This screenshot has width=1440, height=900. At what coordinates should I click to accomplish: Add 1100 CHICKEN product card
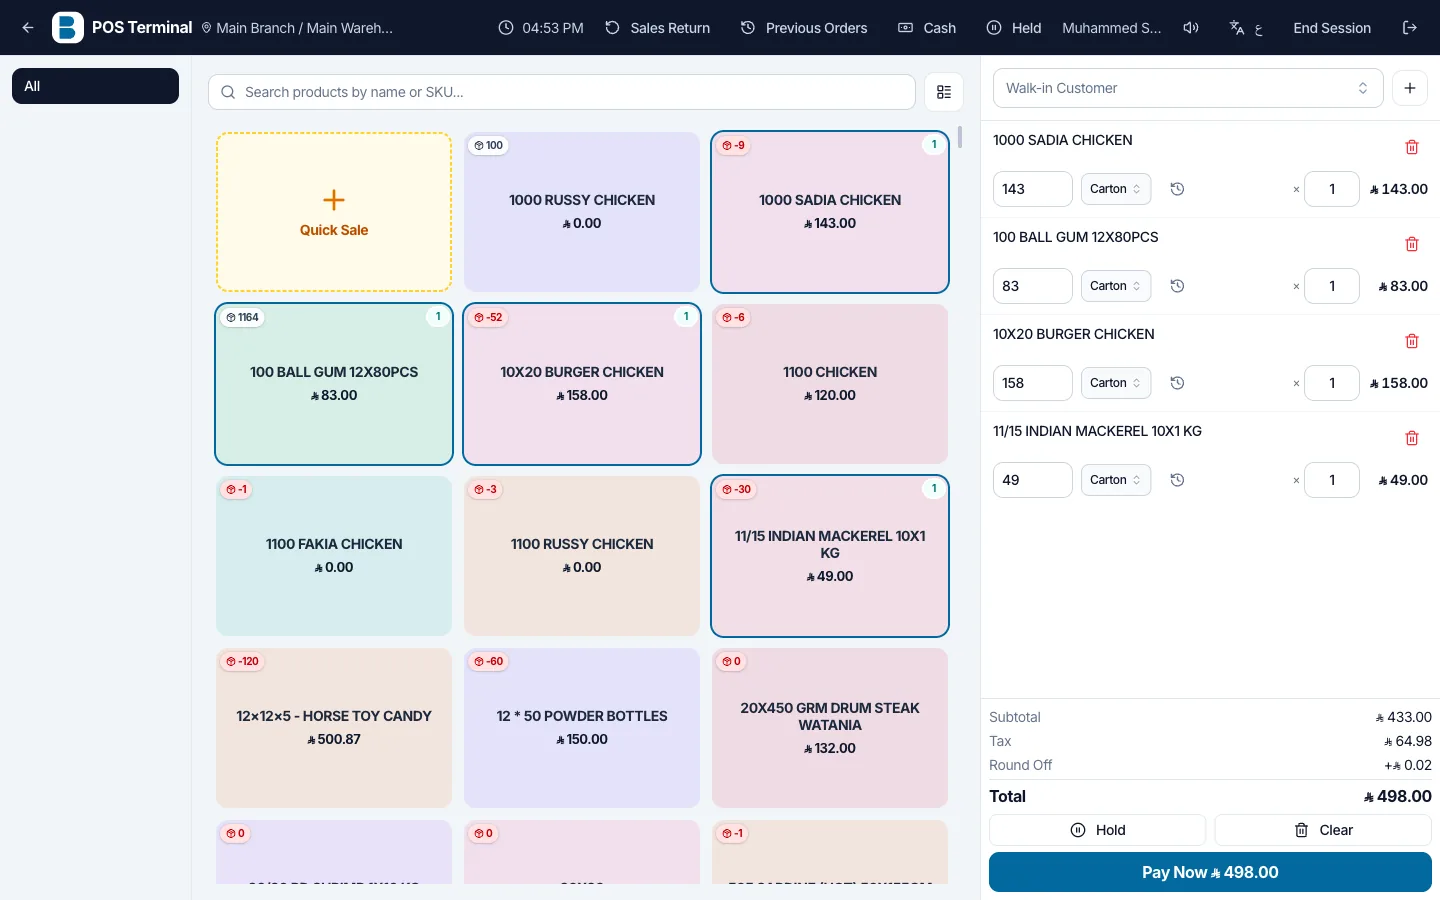pyautogui.click(x=830, y=384)
